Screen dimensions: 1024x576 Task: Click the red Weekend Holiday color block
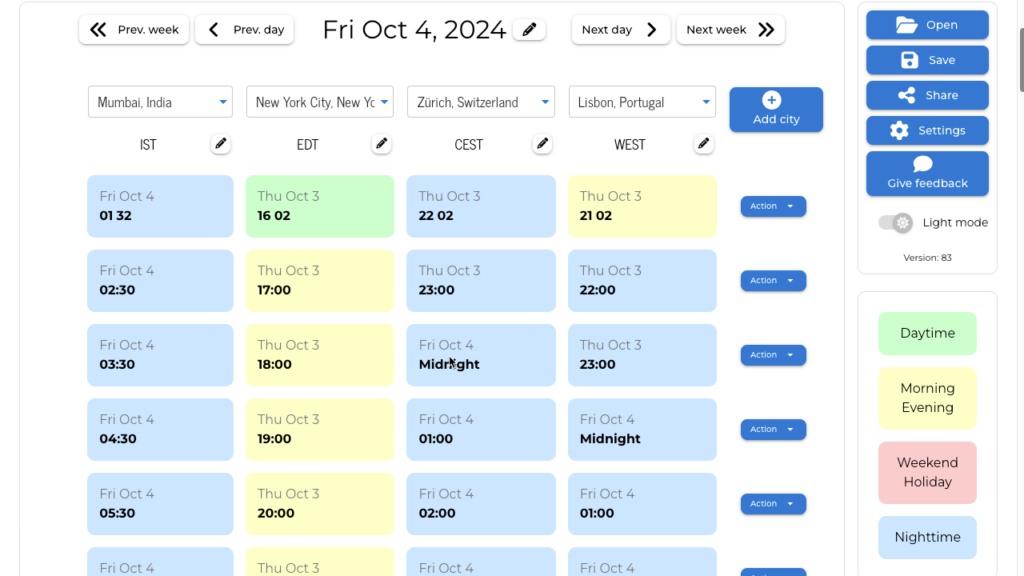point(927,470)
